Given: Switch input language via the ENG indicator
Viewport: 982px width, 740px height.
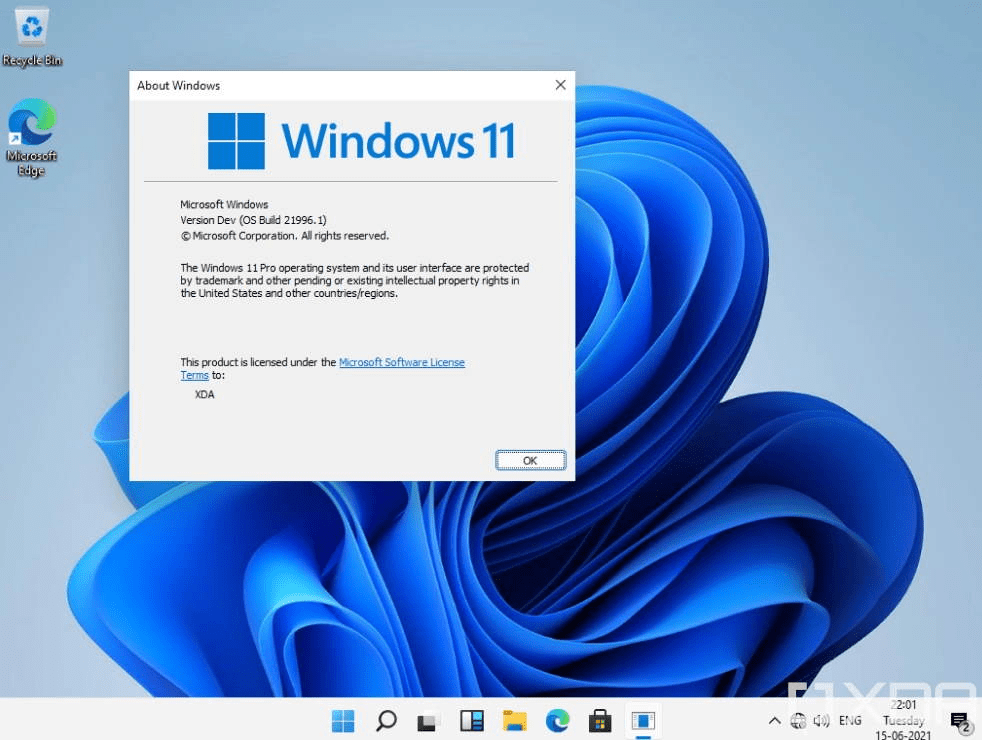Looking at the screenshot, I should (849, 720).
